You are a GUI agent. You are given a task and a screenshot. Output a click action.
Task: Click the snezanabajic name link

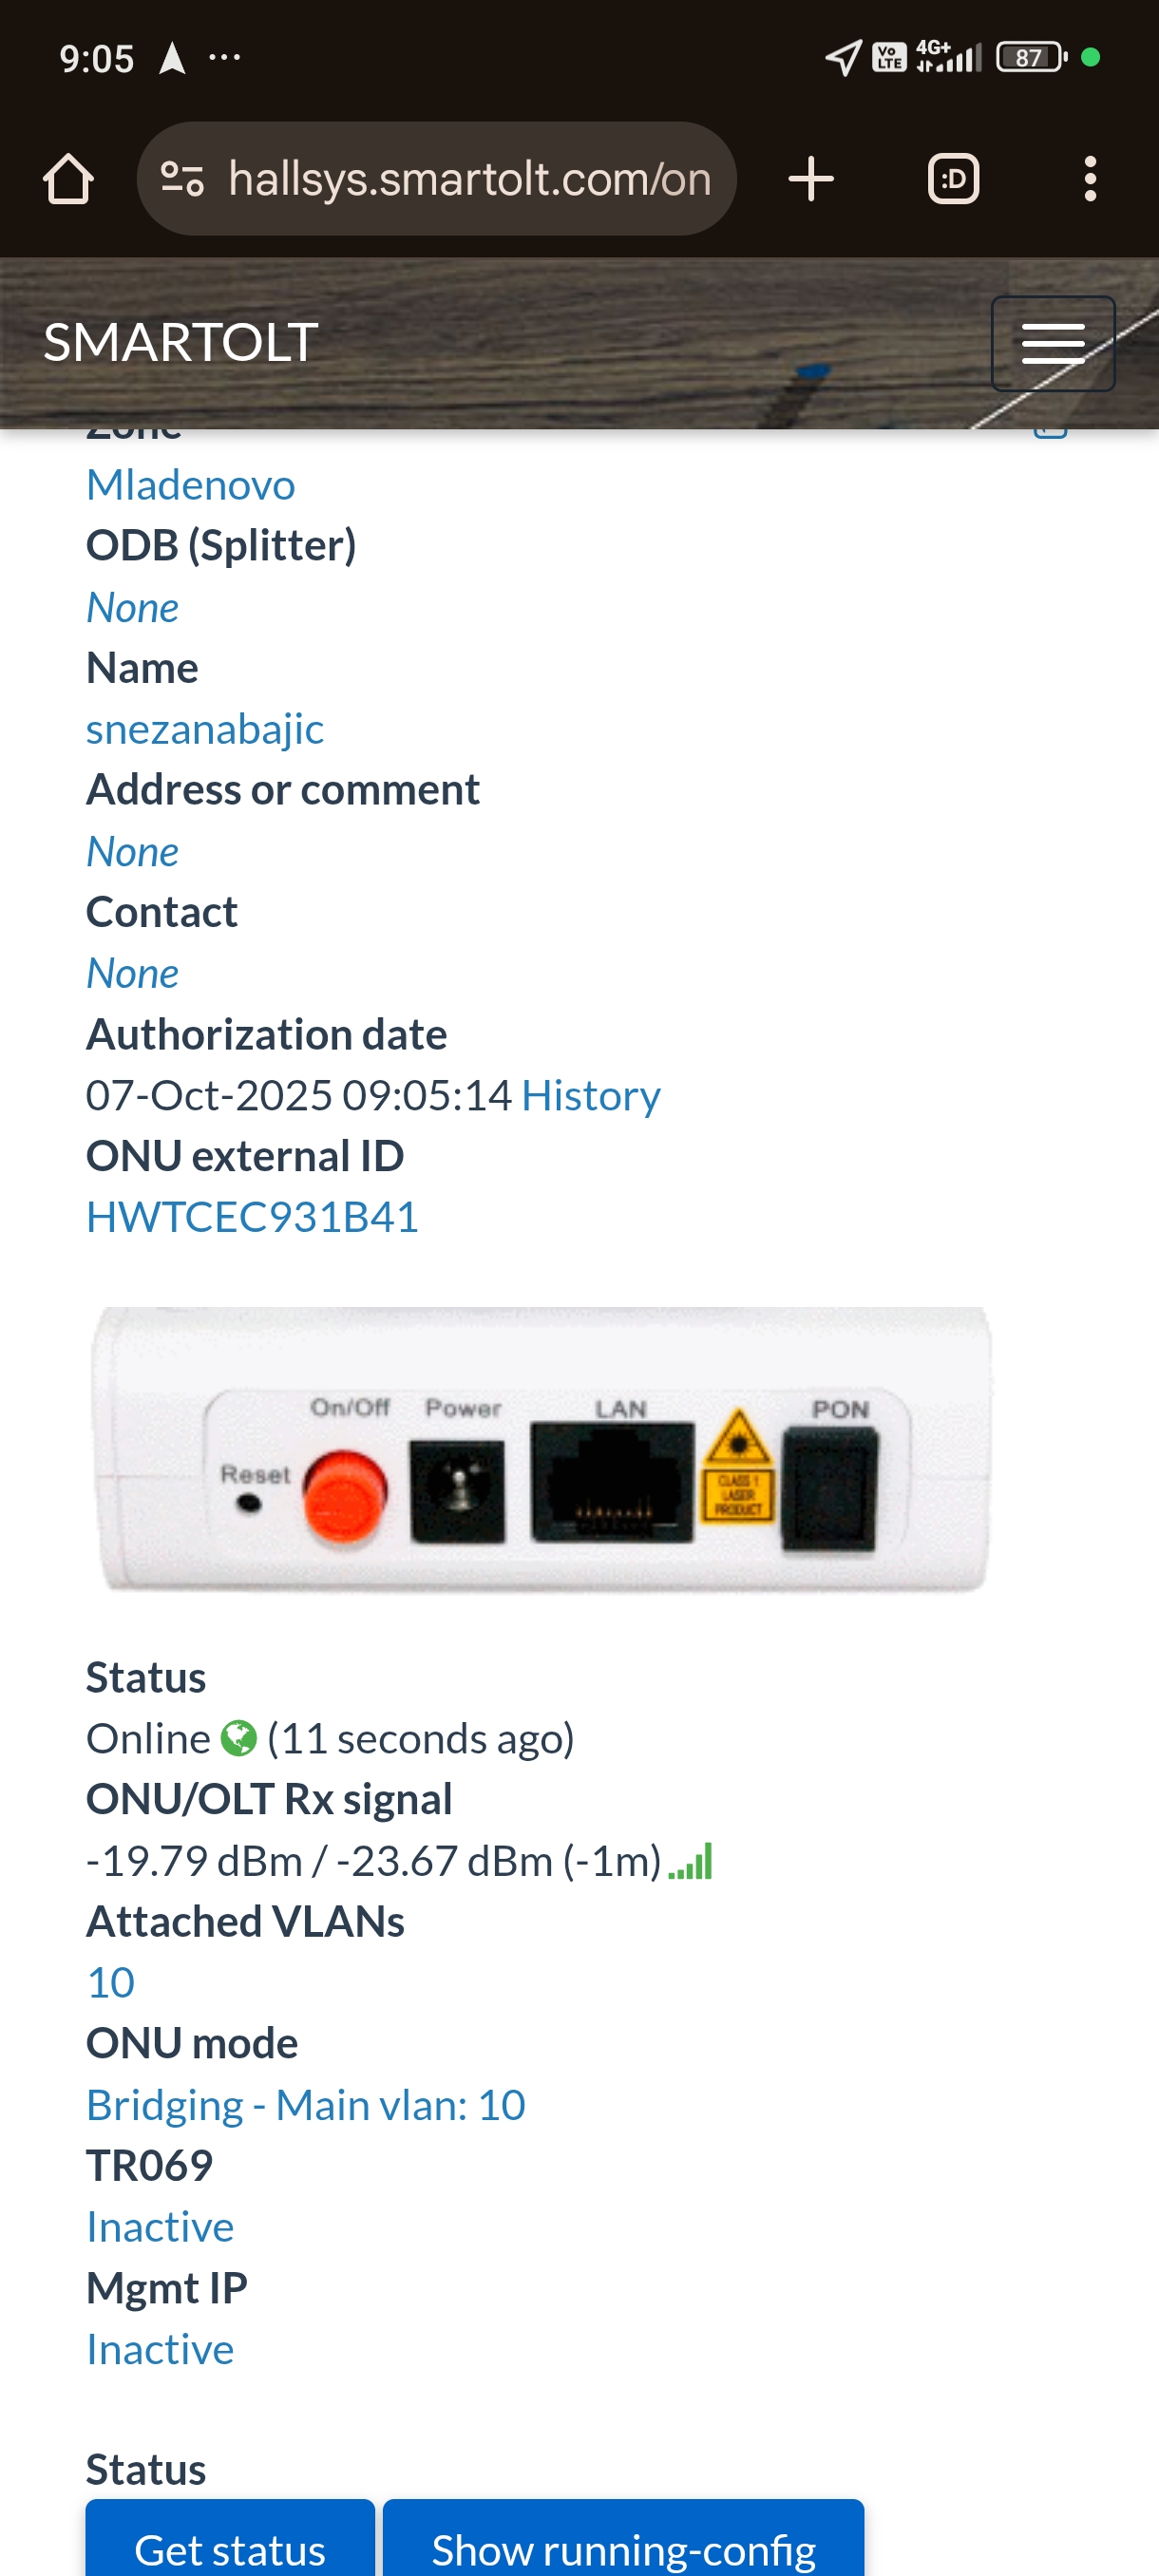[x=205, y=729]
